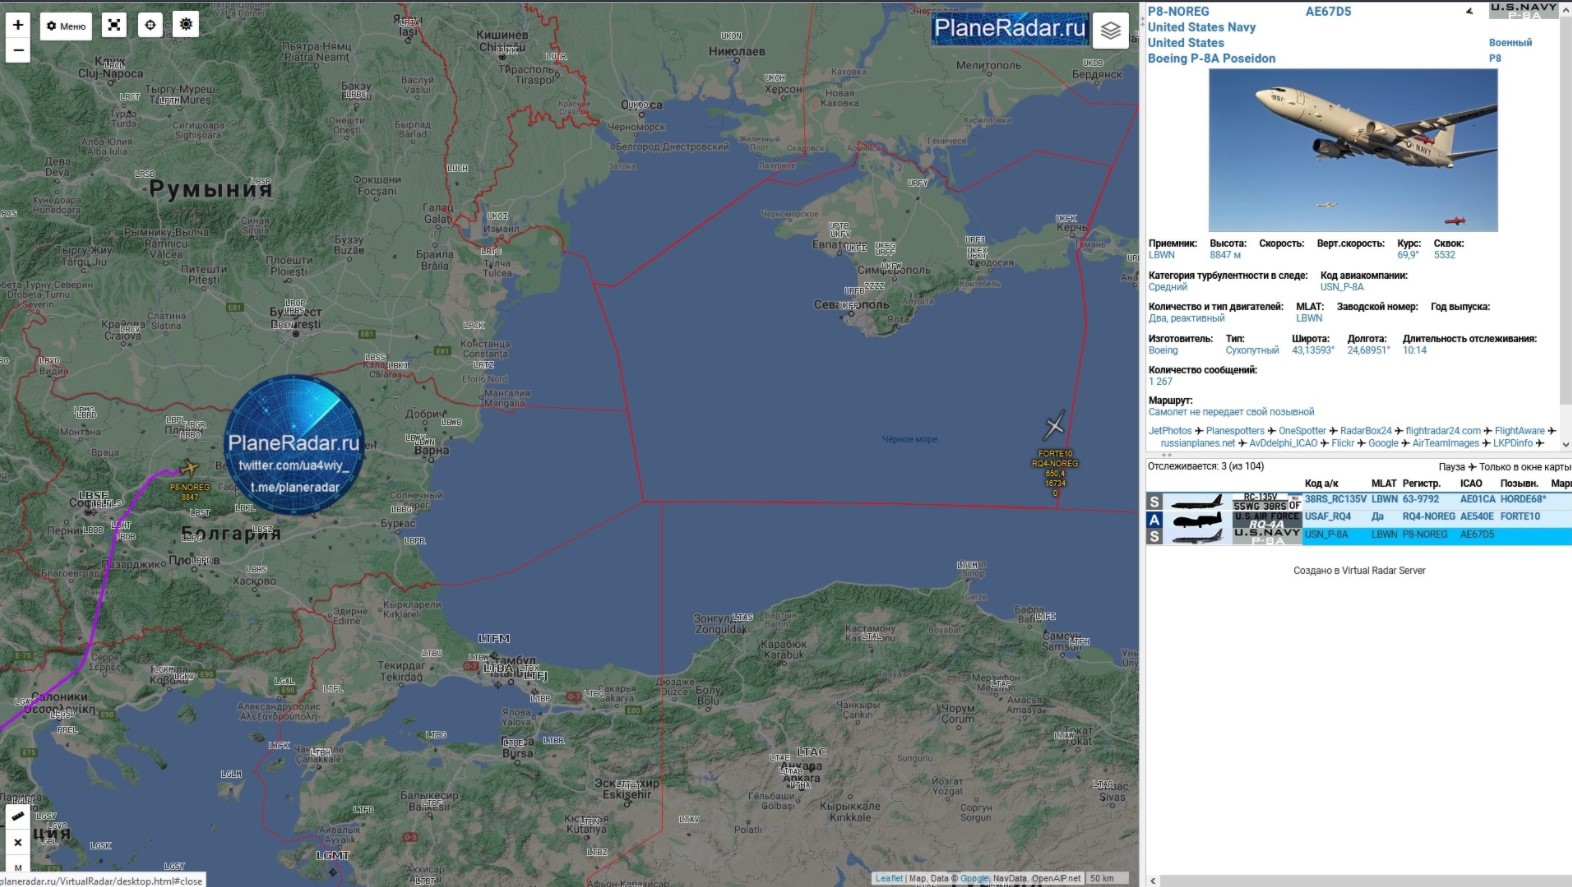Click the A badge on RQ-4 row
The image size is (1572, 887).
(x=1155, y=519)
